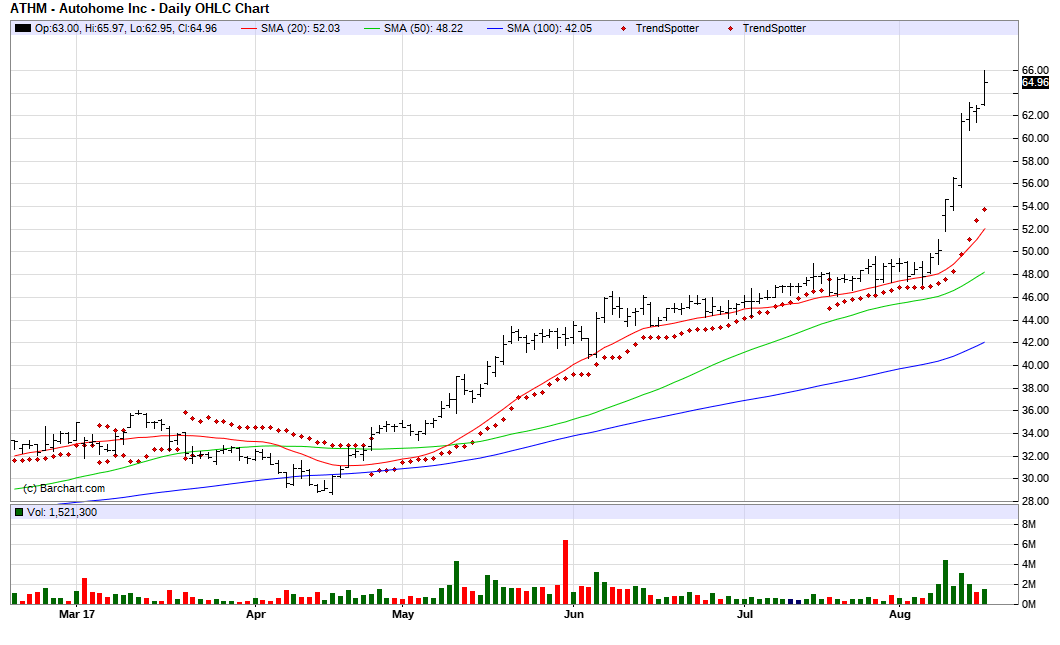This screenshot has height=645, width=1060.
Task: Click the 34.00 price axis label
Action: (1035, 433)
